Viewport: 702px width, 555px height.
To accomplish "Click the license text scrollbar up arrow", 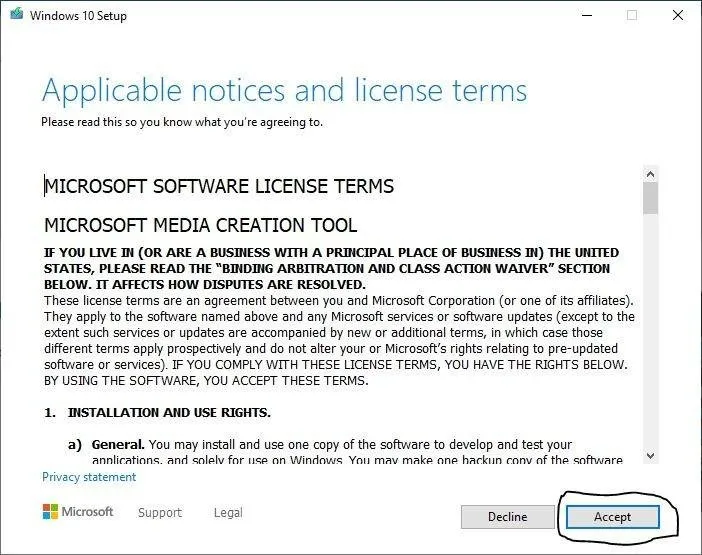I will (651, 174).
